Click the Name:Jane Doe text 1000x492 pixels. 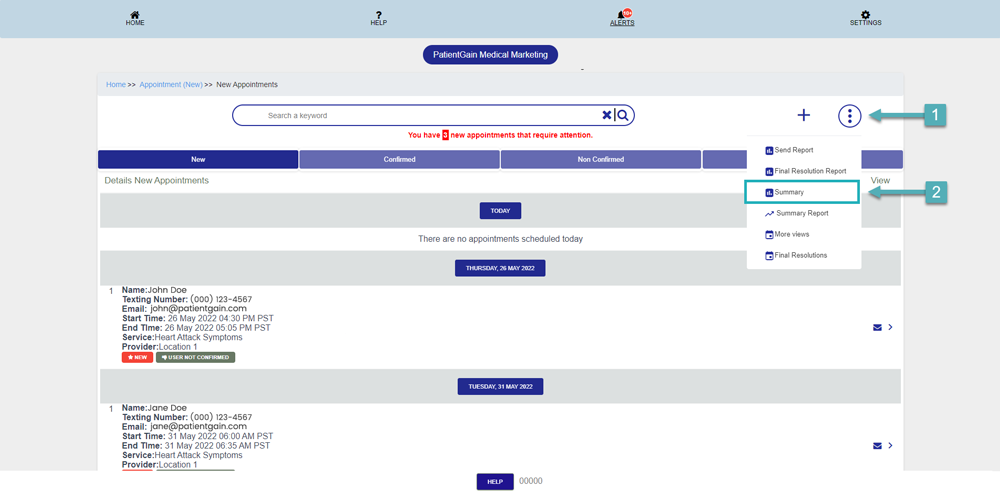[154, 408]
